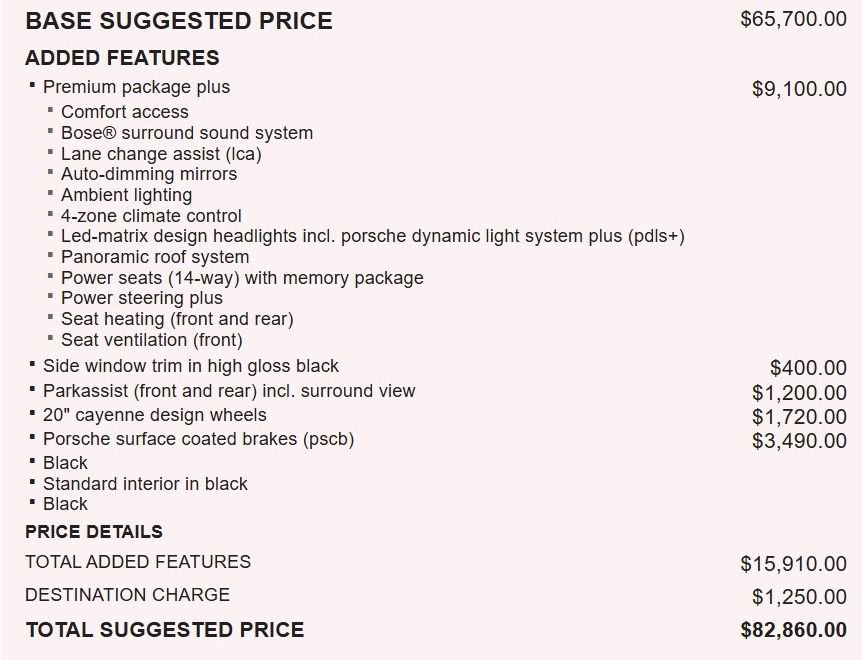Click the $65,700.00 base price amount

(793, 19)
